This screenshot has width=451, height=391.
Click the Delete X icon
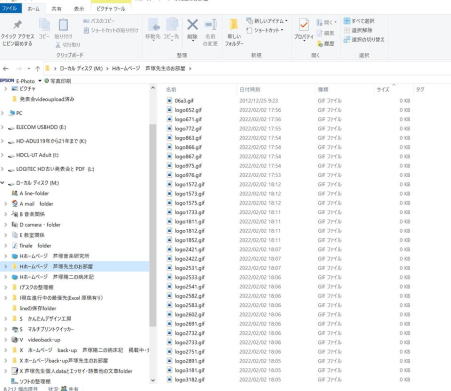point(192,25)
